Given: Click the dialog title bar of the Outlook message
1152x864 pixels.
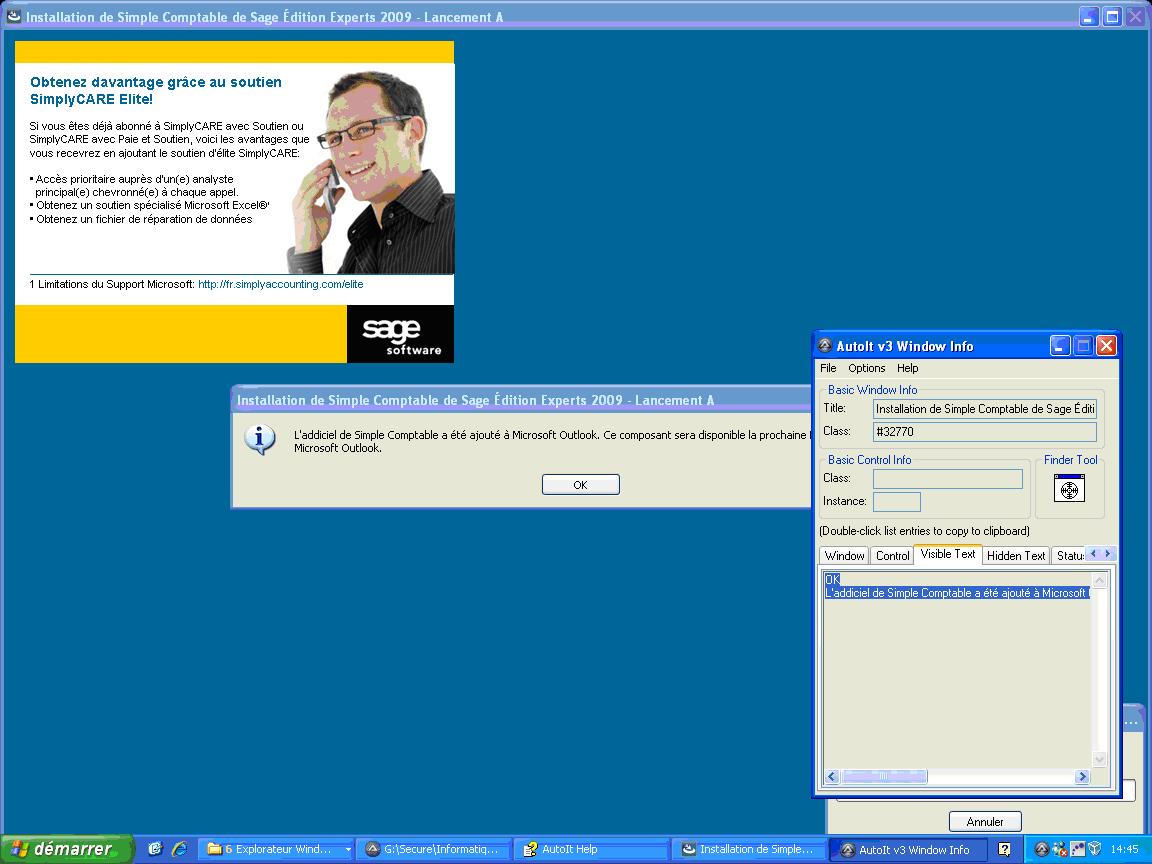Looking at the screenshot, I should point(522,400).
